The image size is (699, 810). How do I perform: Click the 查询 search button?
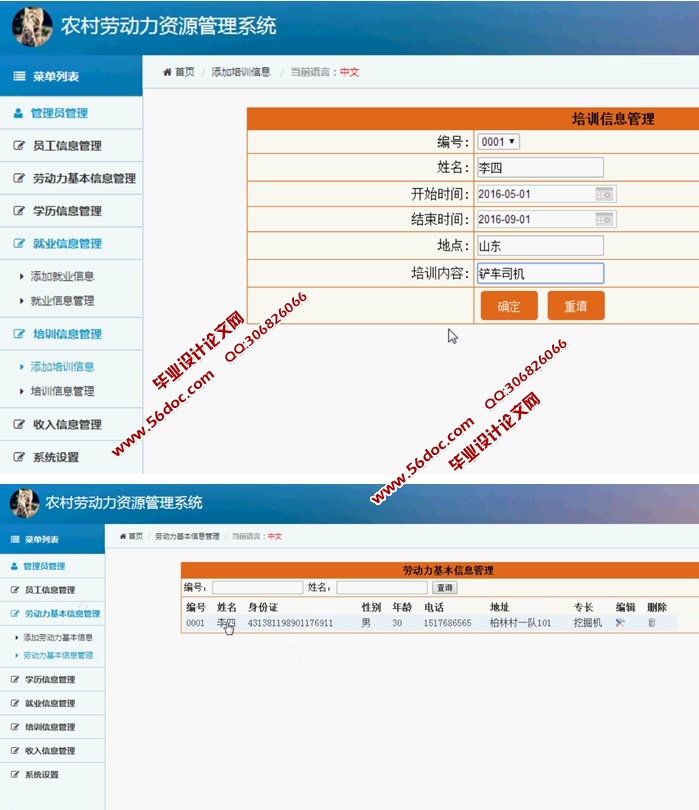tap(444, 588)
